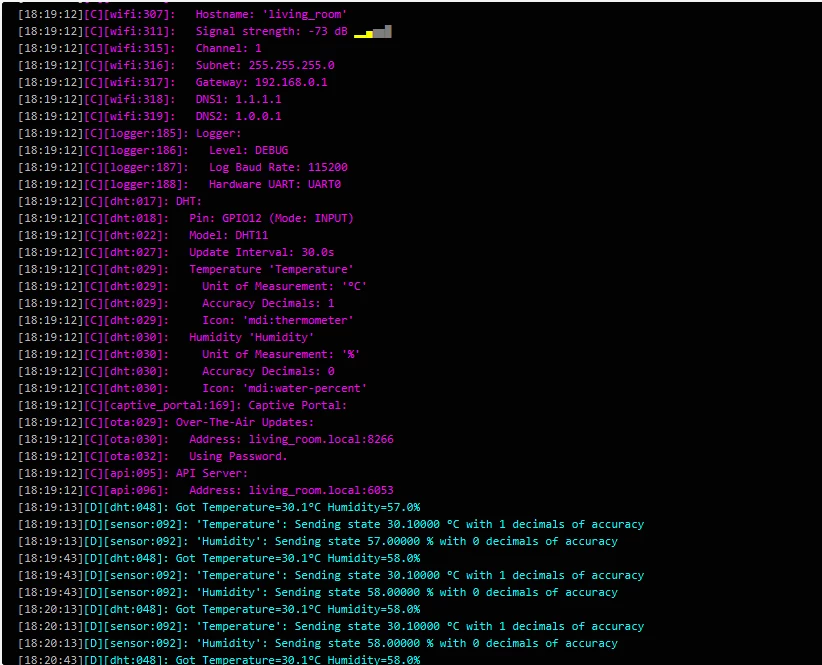
Task: Click the logger 'Level: DEBUG' line
Action: pyautogui.click(x=248, y=150)
